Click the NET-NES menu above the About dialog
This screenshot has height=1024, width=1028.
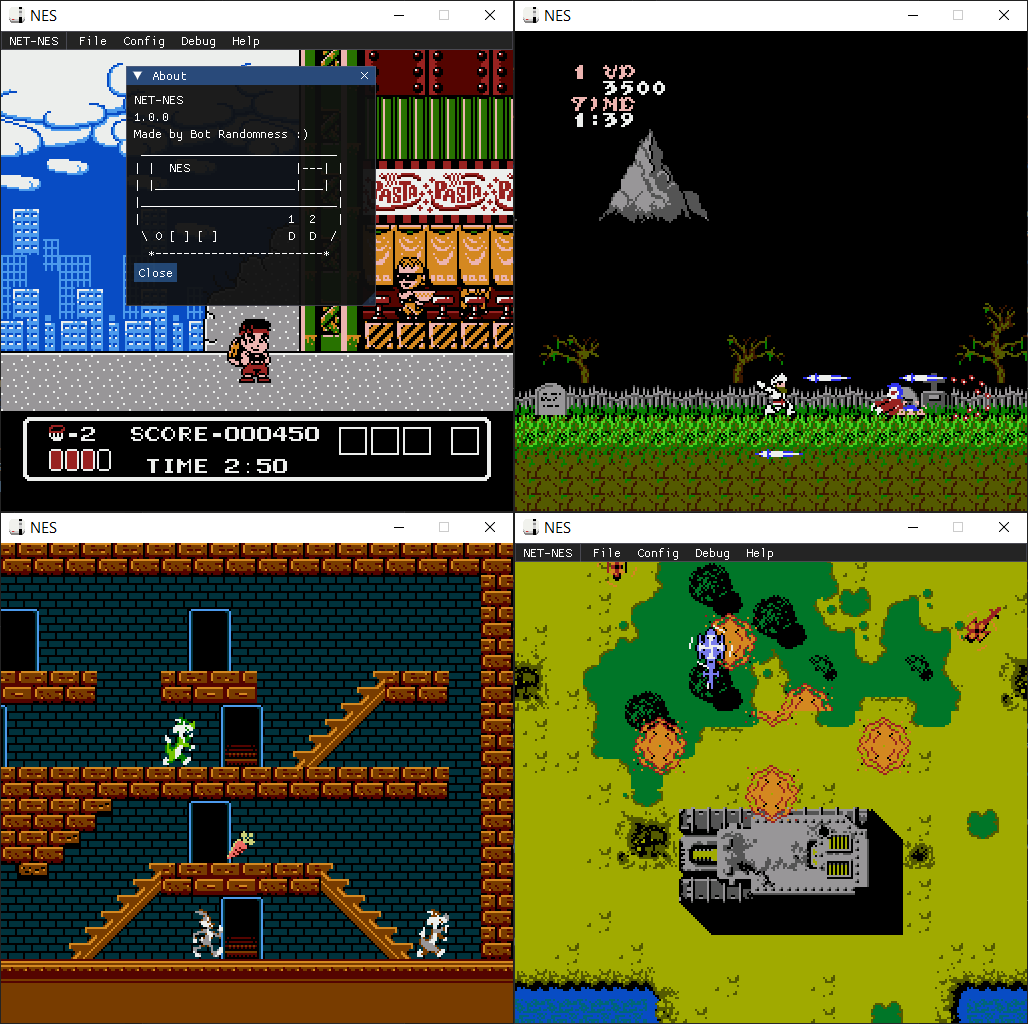(x=34, y=41)
